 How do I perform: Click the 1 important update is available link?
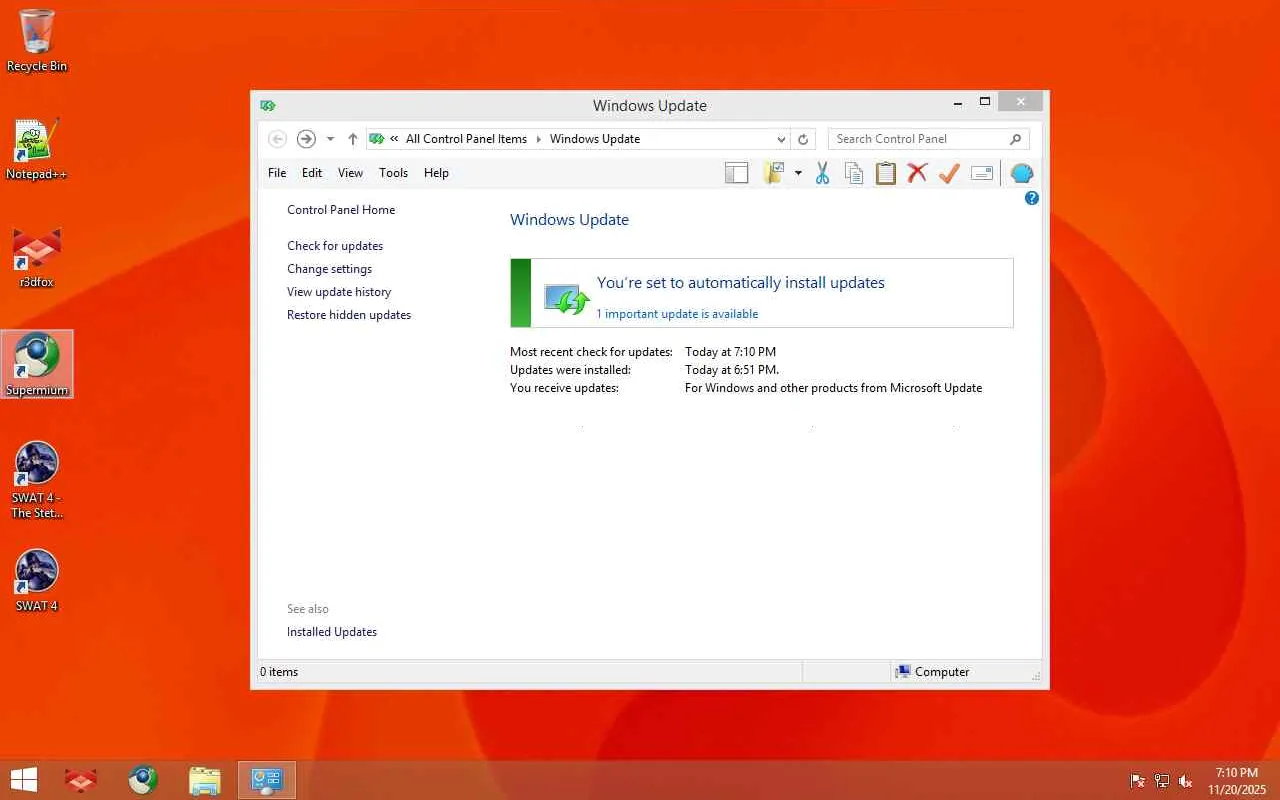point(677,314)
